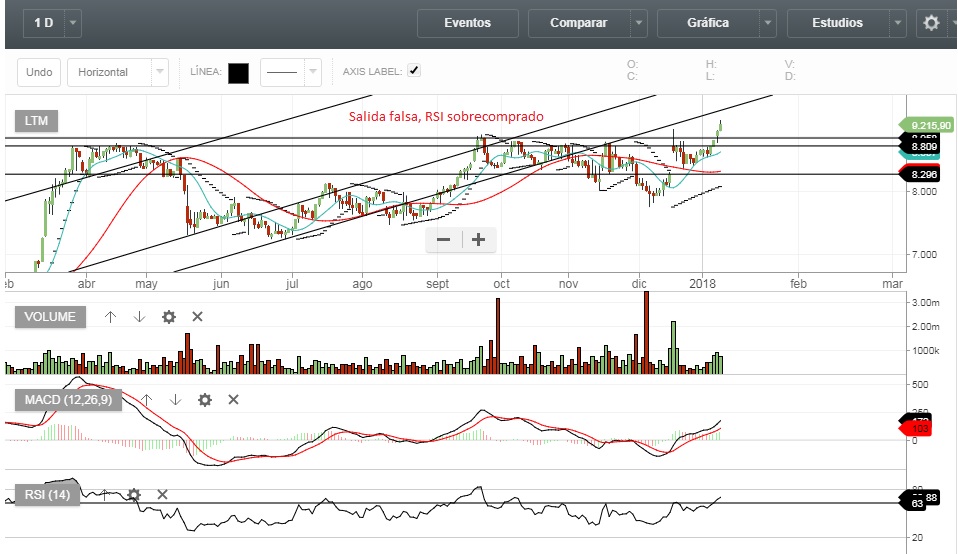Move the MACD panel down
The height and width of the screenshot is (554, 958).
[176, 399]
